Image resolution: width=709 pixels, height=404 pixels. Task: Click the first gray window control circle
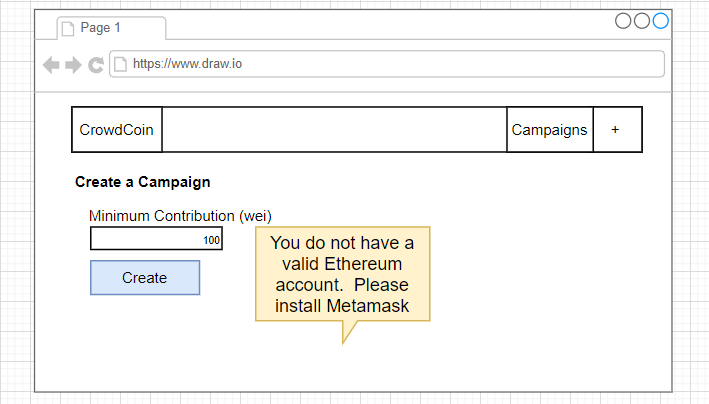[623, 21]
